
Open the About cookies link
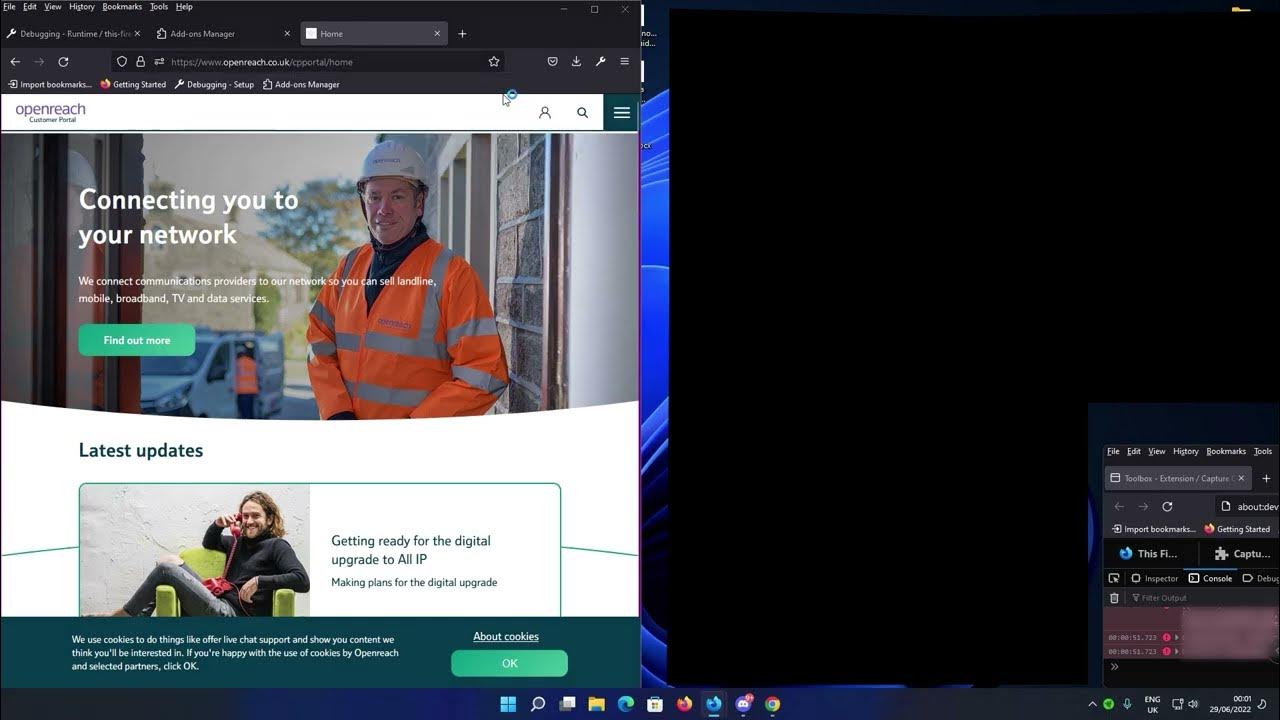pos(506,636)
